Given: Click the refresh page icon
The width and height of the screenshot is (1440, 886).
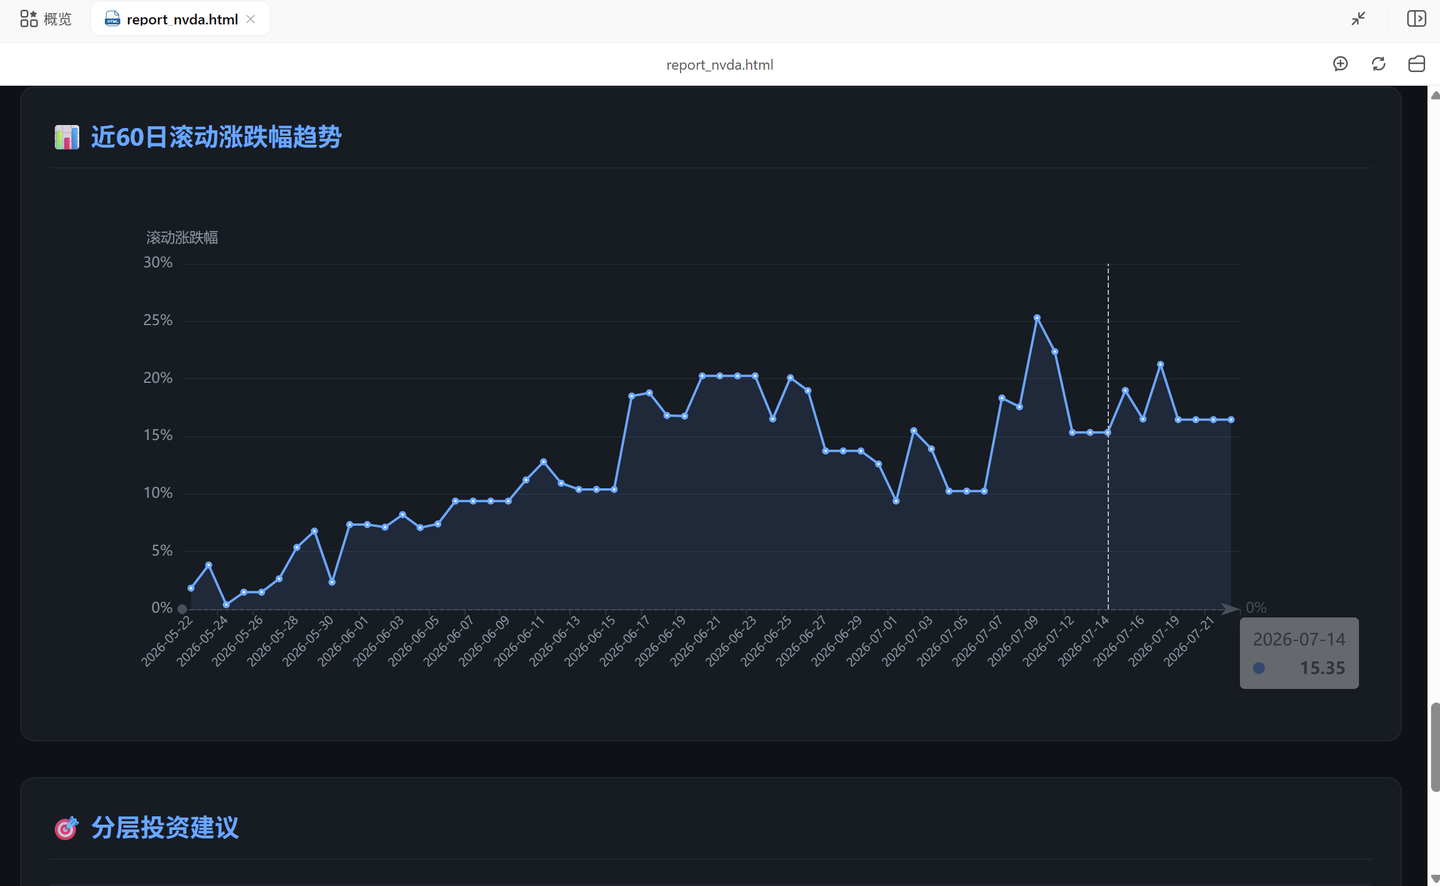Looking at the screenshot, I should (x=1379, y=64).
